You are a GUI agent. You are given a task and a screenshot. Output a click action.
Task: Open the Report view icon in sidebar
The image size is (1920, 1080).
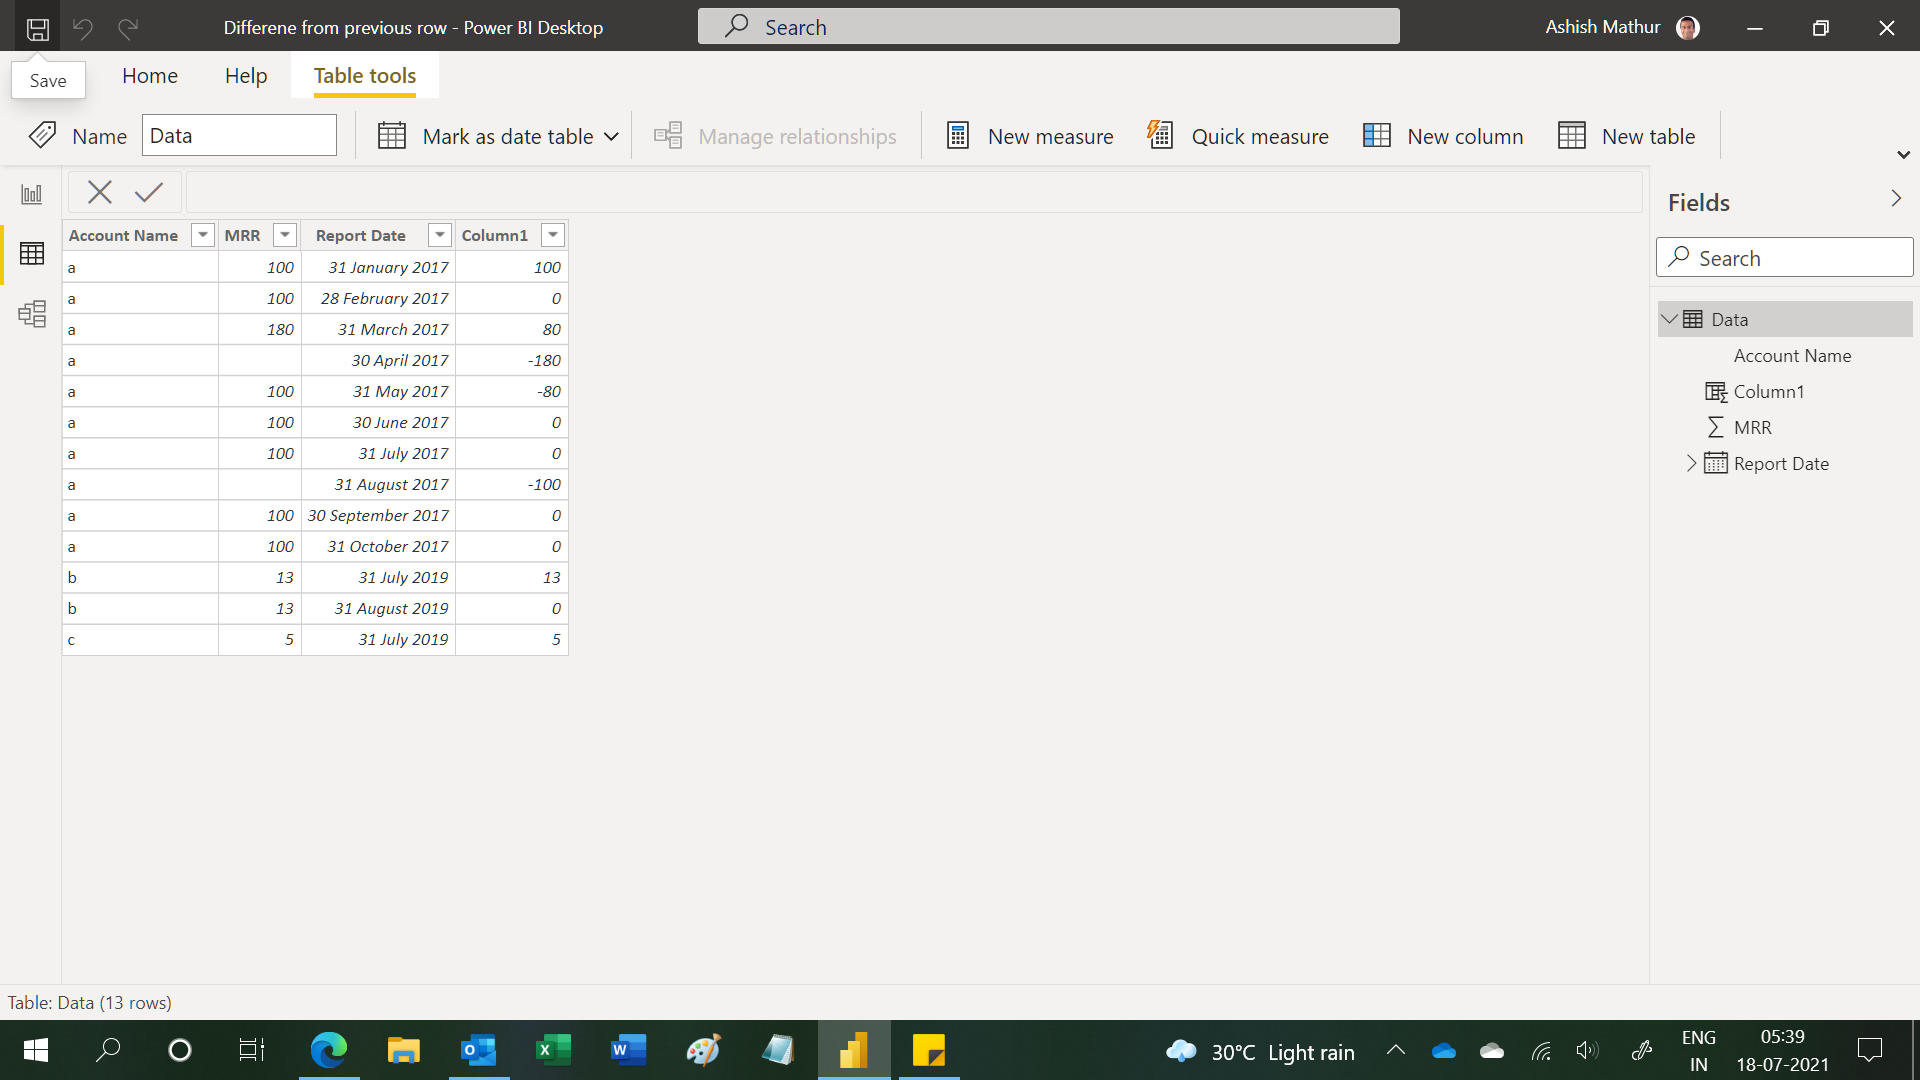[32, 194]
